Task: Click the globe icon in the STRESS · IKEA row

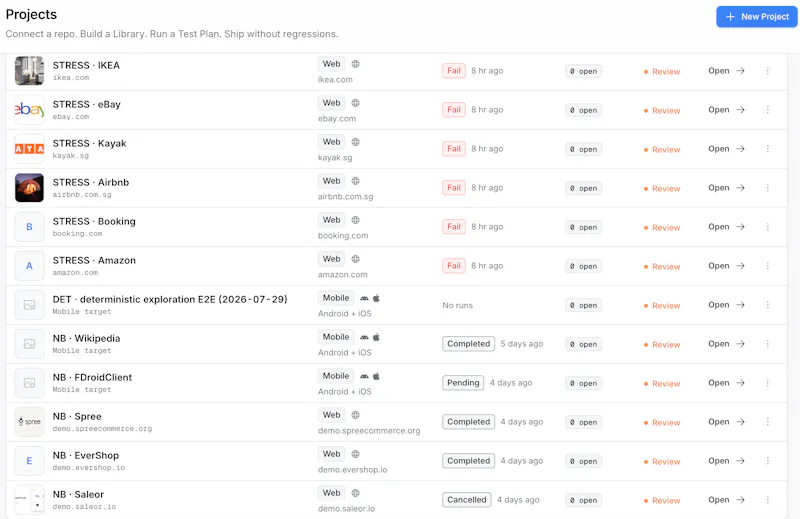Action: click(356, 64)
